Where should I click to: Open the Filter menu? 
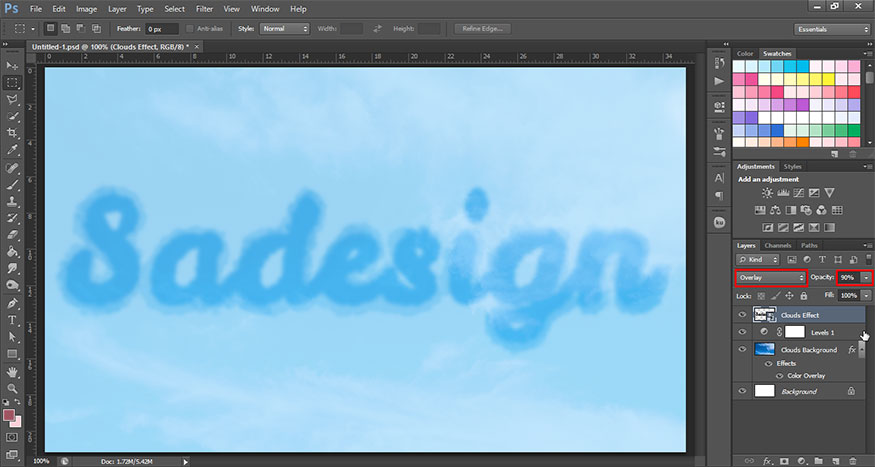click(204, 9)
